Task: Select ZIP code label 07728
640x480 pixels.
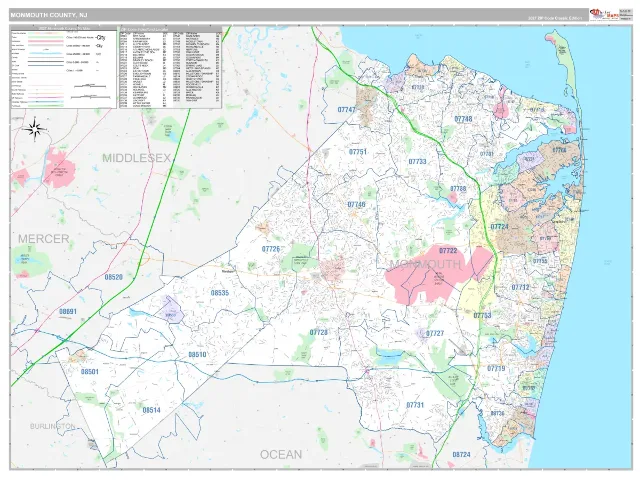Action: point(318,332)
